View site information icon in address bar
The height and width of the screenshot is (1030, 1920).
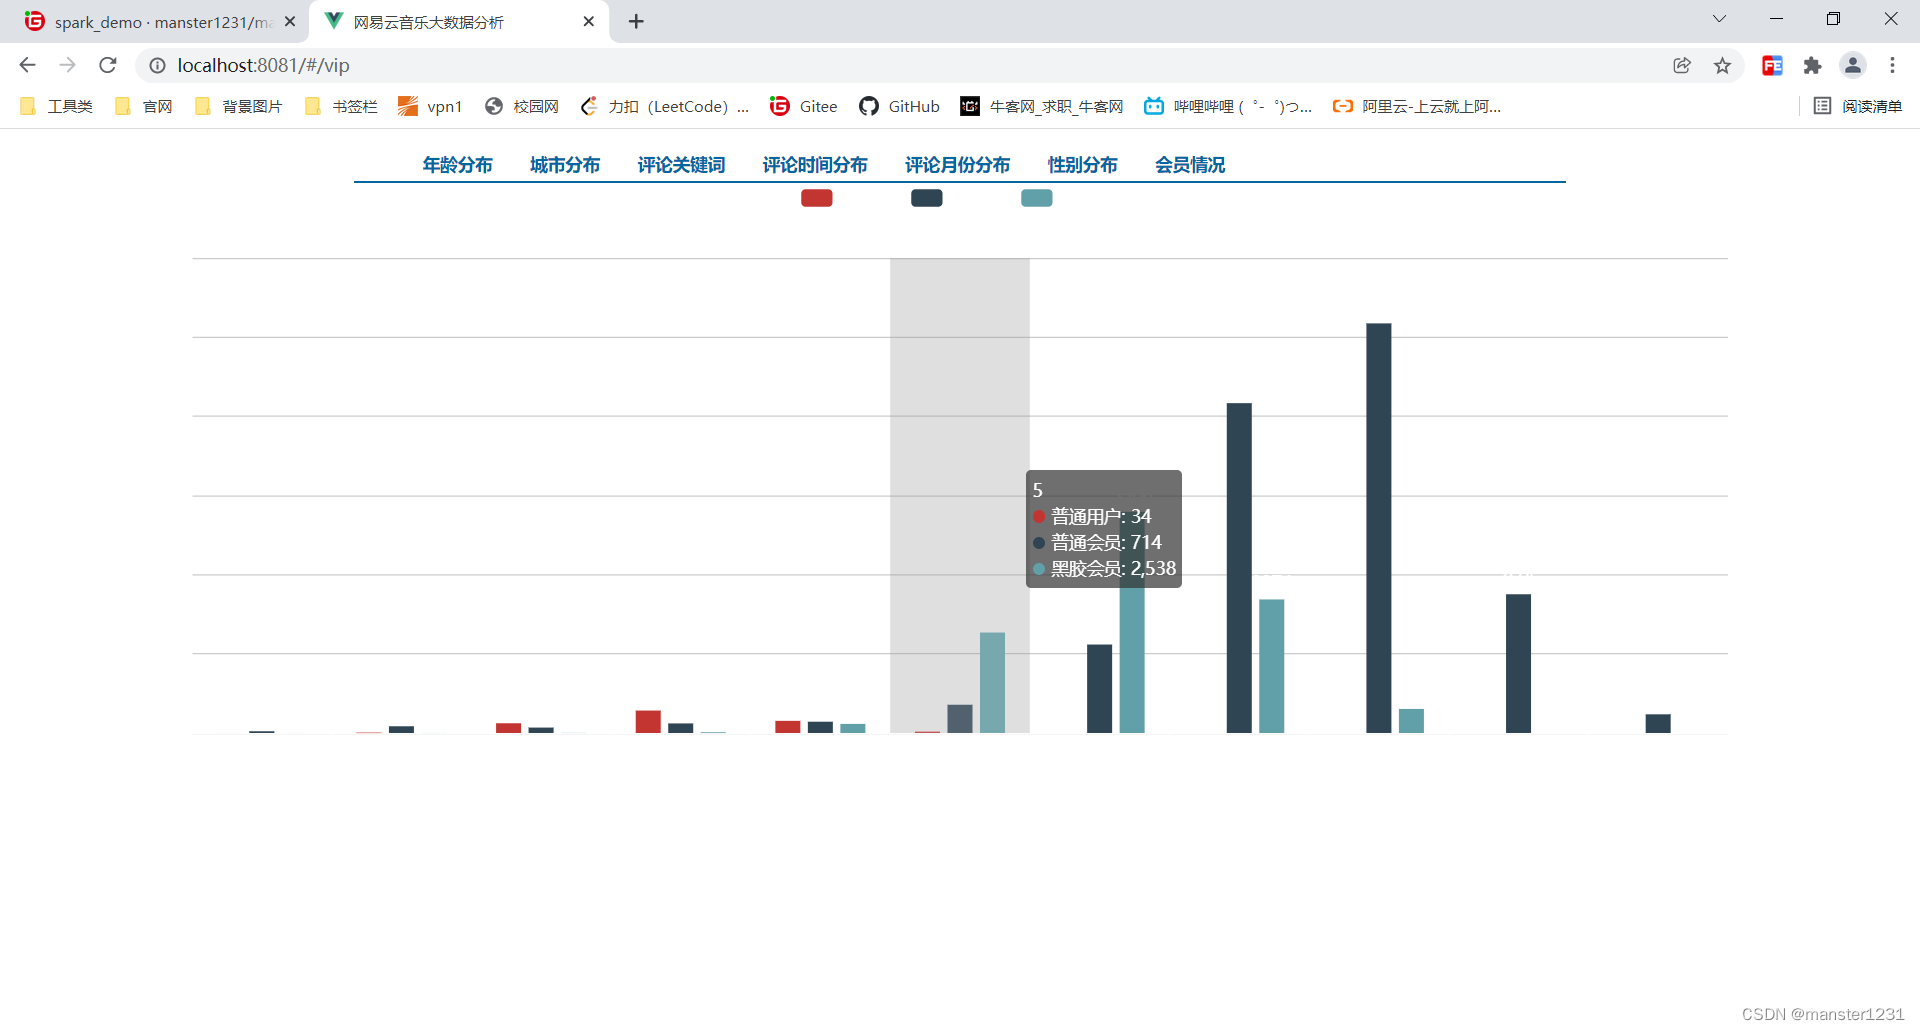(x=157, y=65)
